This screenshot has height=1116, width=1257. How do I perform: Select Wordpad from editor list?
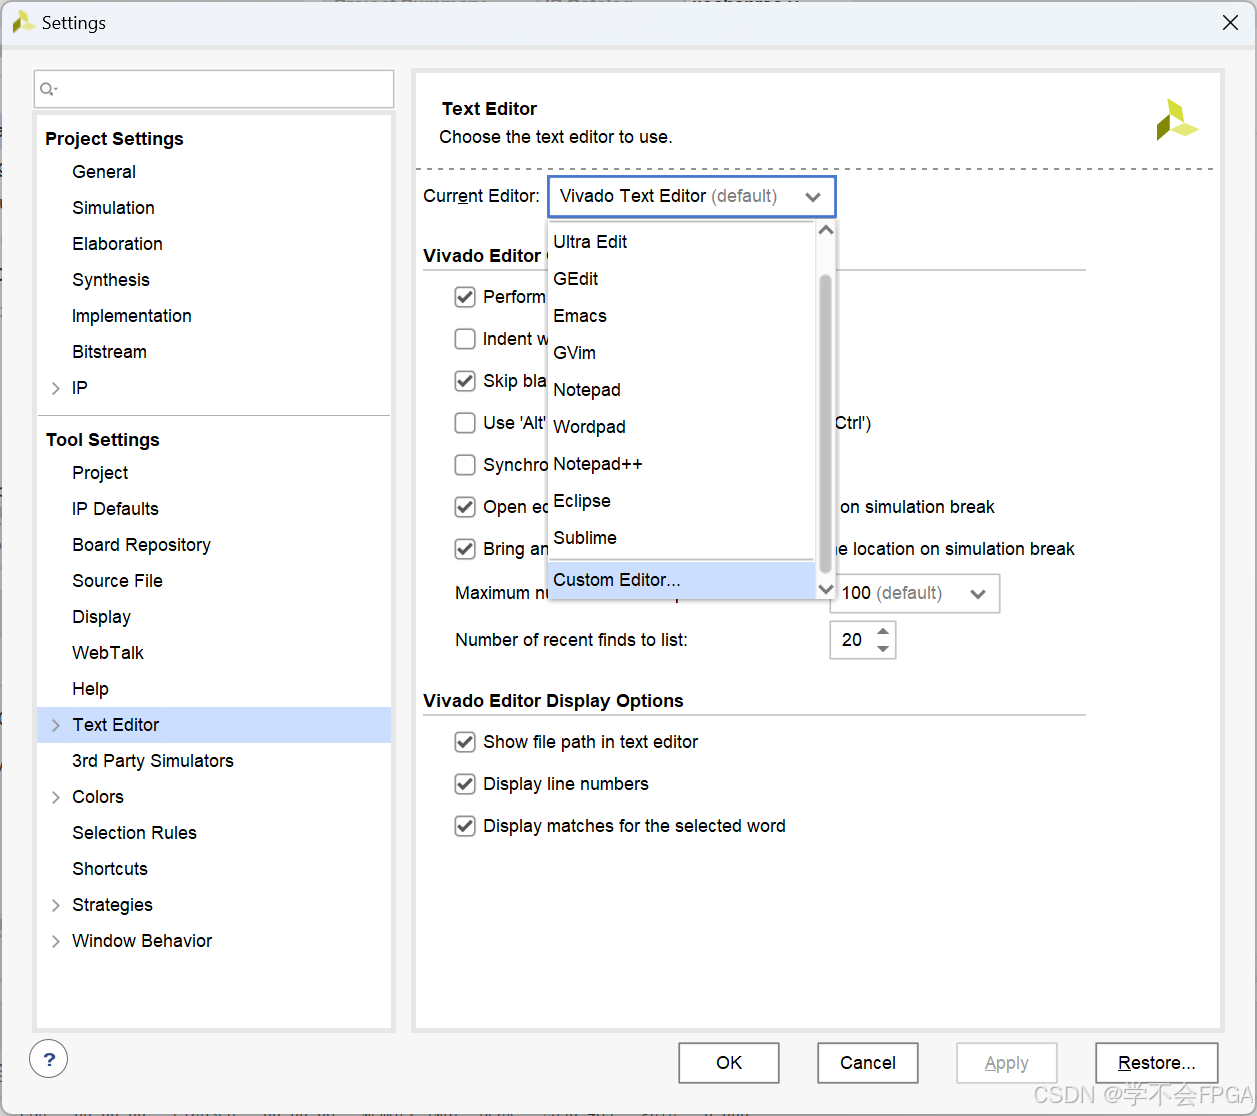(682, 427)
